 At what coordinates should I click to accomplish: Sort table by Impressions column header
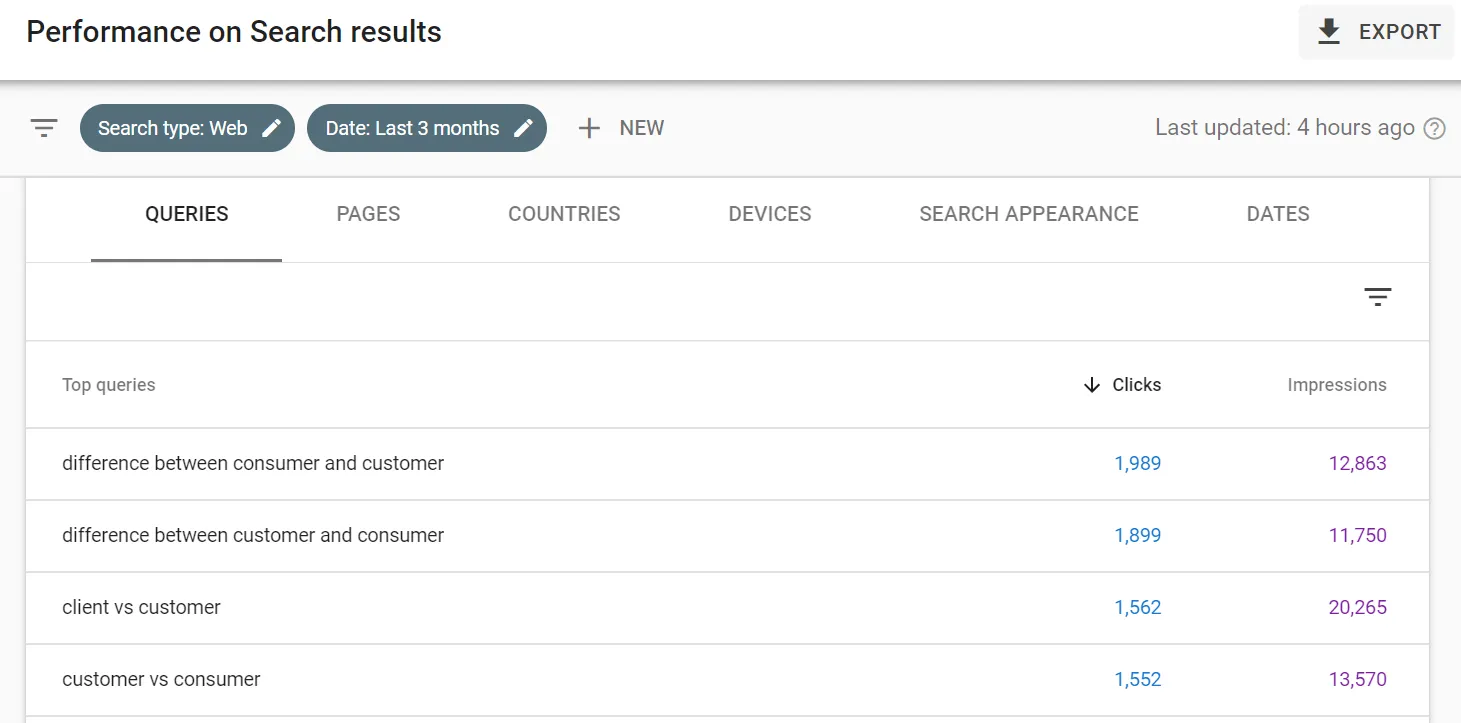tap(1336, 385)
